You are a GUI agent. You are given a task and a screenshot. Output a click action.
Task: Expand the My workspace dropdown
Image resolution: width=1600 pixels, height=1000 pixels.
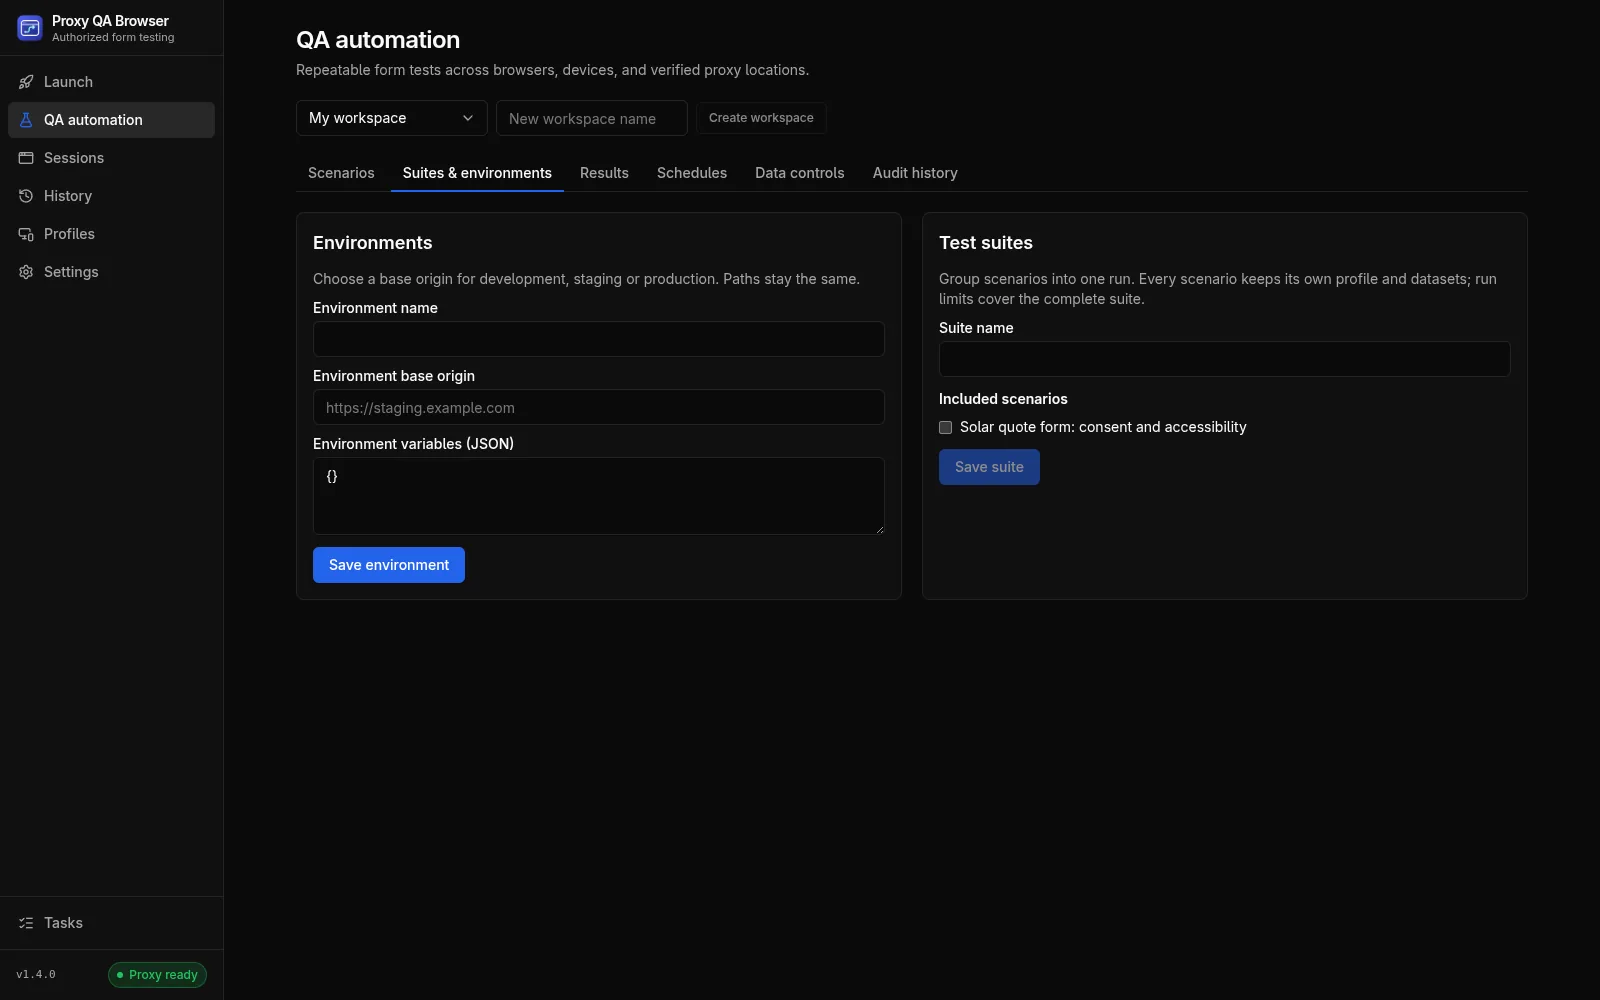(392, 118)
